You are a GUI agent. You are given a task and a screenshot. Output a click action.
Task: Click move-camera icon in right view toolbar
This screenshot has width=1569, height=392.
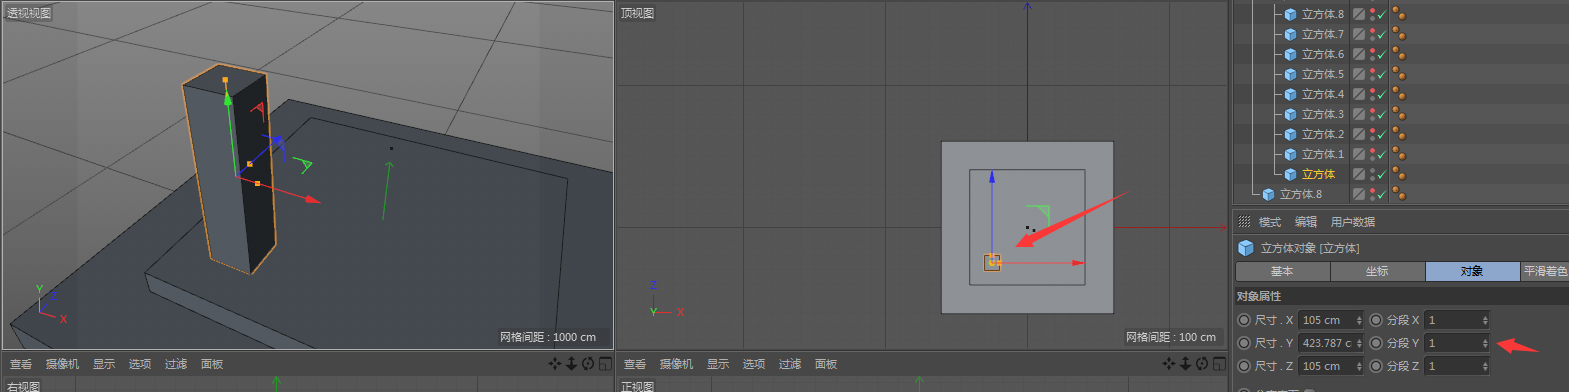tap(555, 364)
